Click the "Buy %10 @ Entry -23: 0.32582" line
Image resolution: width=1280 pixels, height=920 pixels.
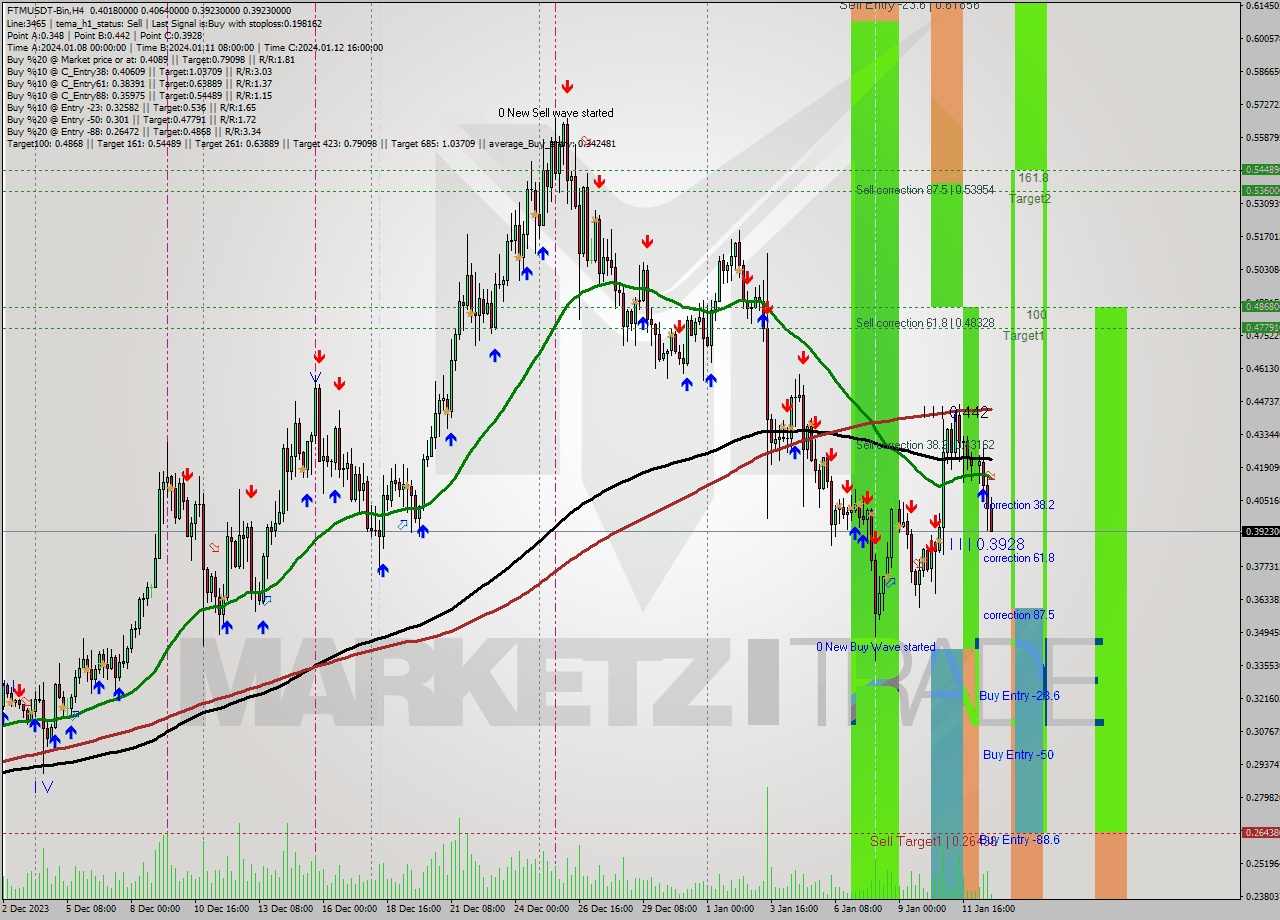click(131, 107)
